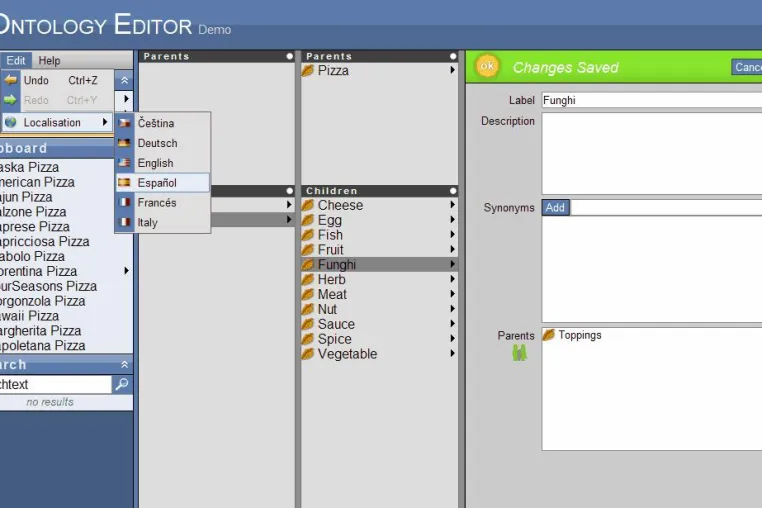This screenshot has width=762, height=508.
Task: Click the Localisation globe icon
Action: click(x=10, y=122)
